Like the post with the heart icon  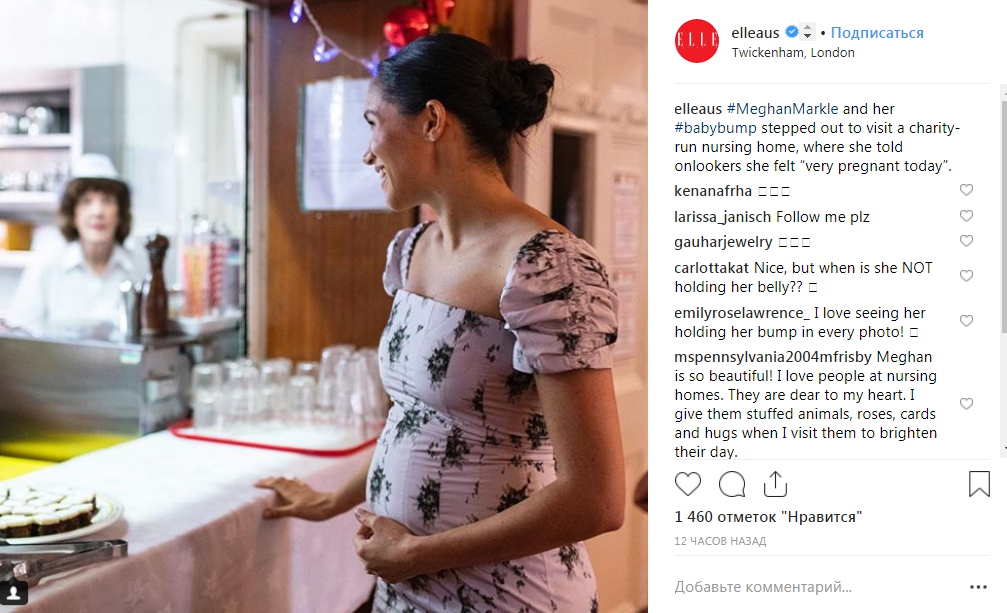[x=687, y=484]
